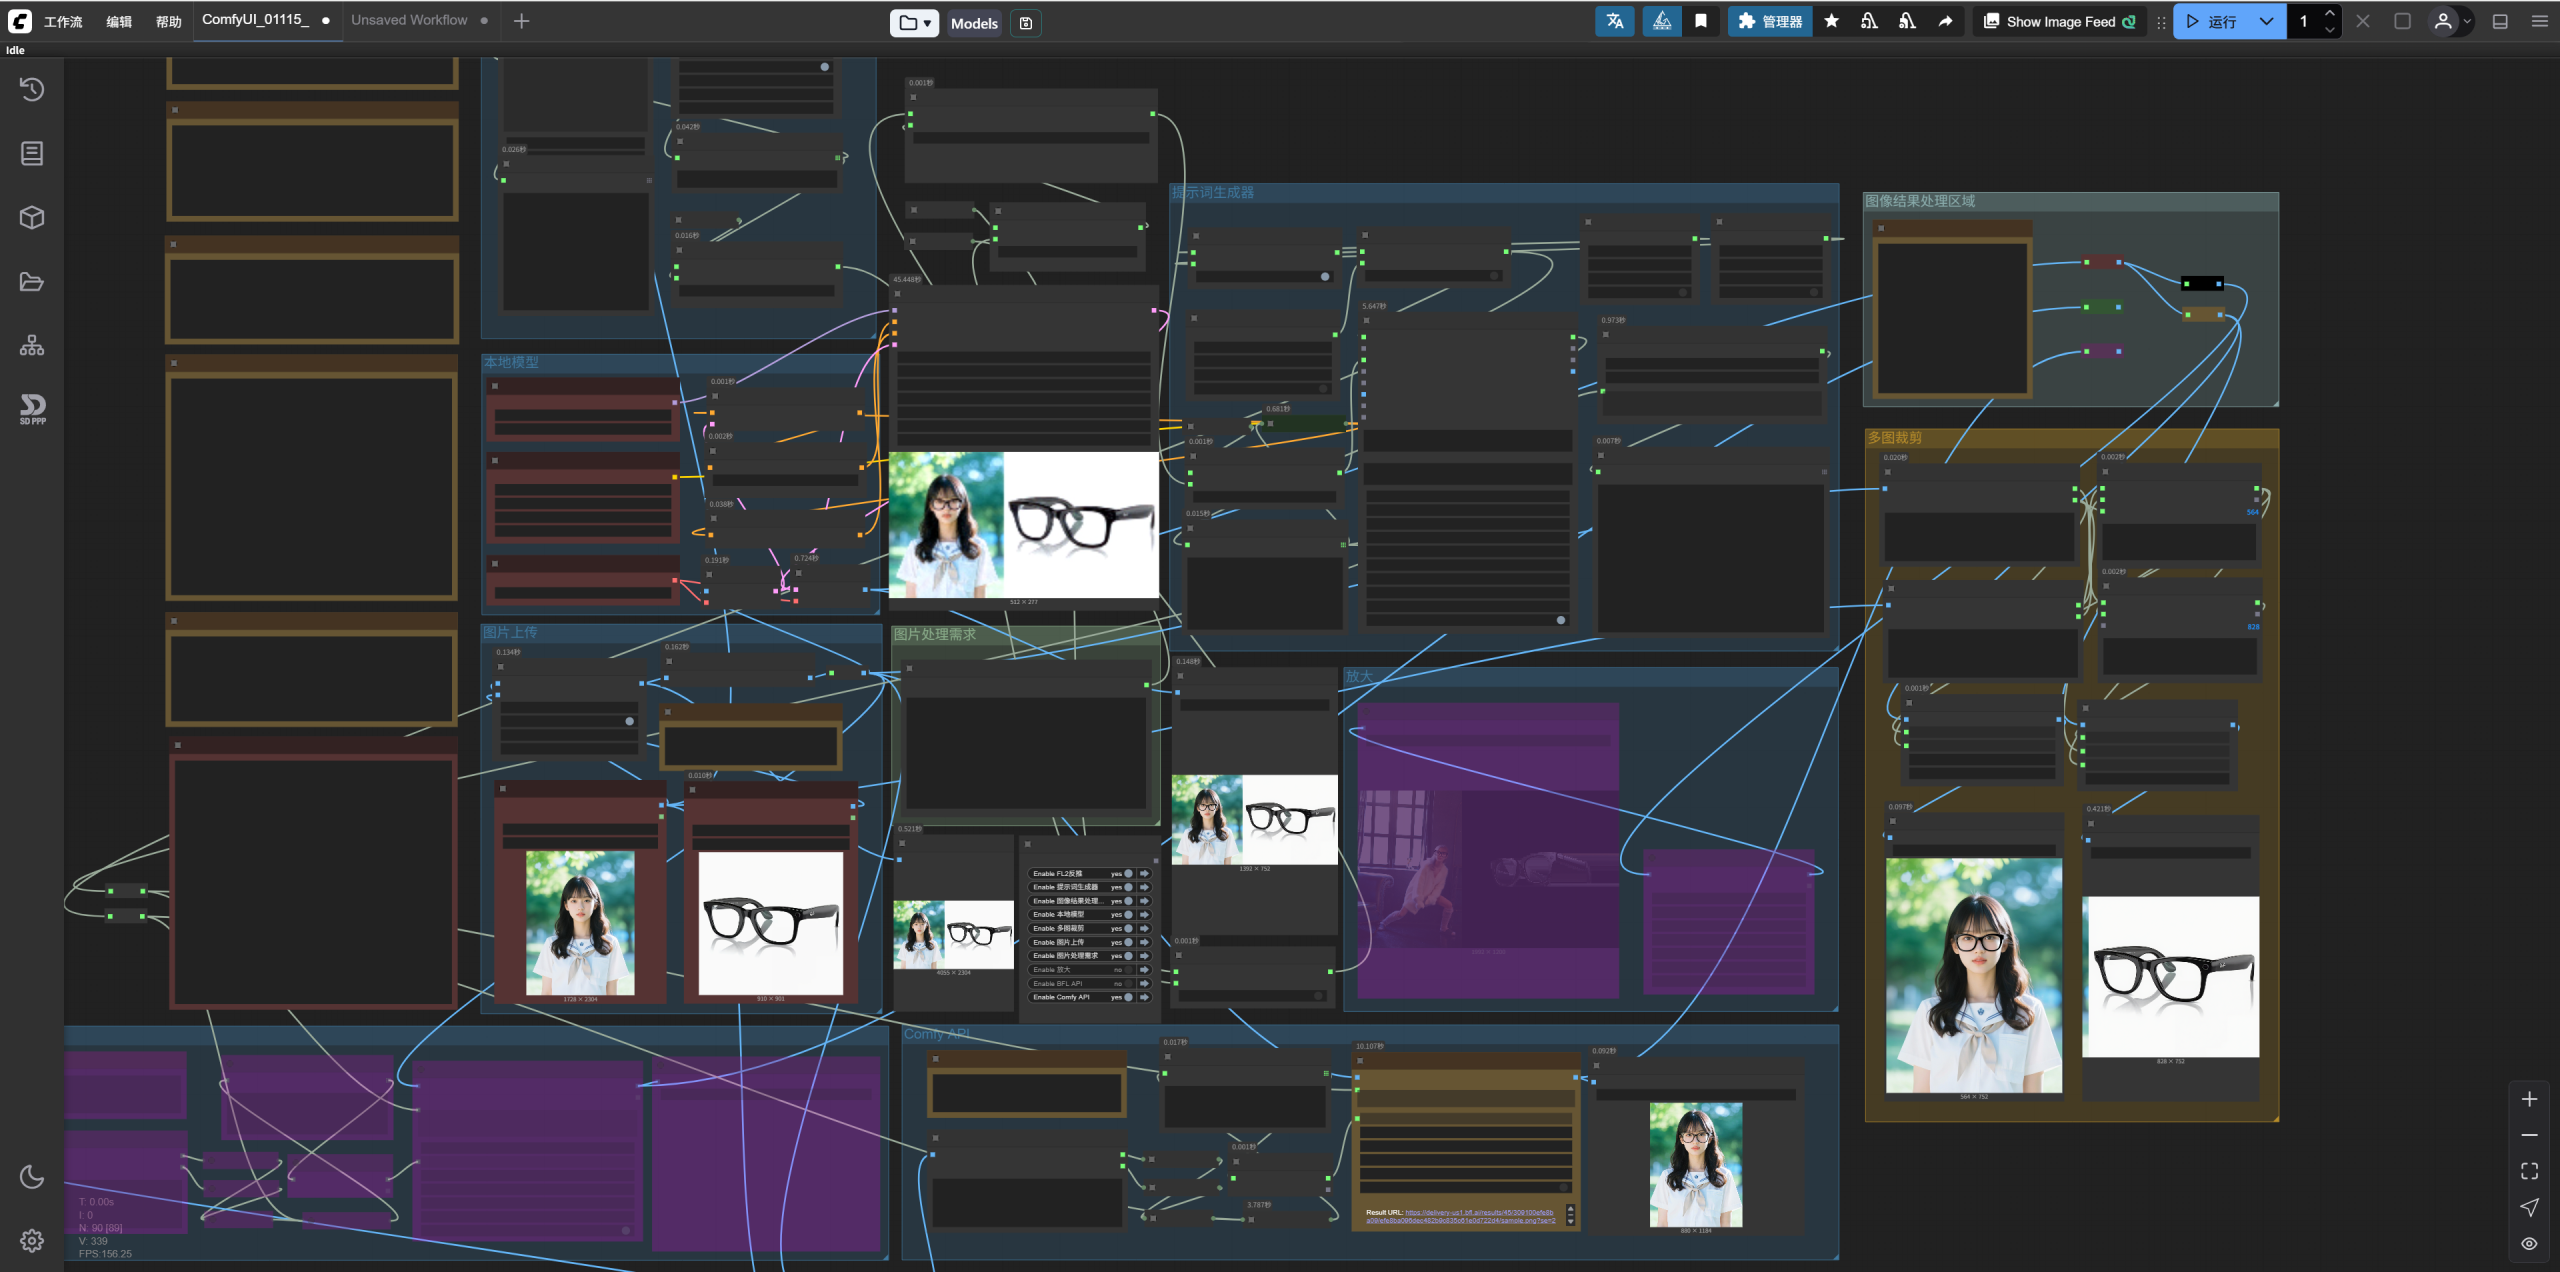Click fit view icon in canvas controls
Screen dimensions: 2560x1272
pyautogui.click(x=2529, y=1171)
